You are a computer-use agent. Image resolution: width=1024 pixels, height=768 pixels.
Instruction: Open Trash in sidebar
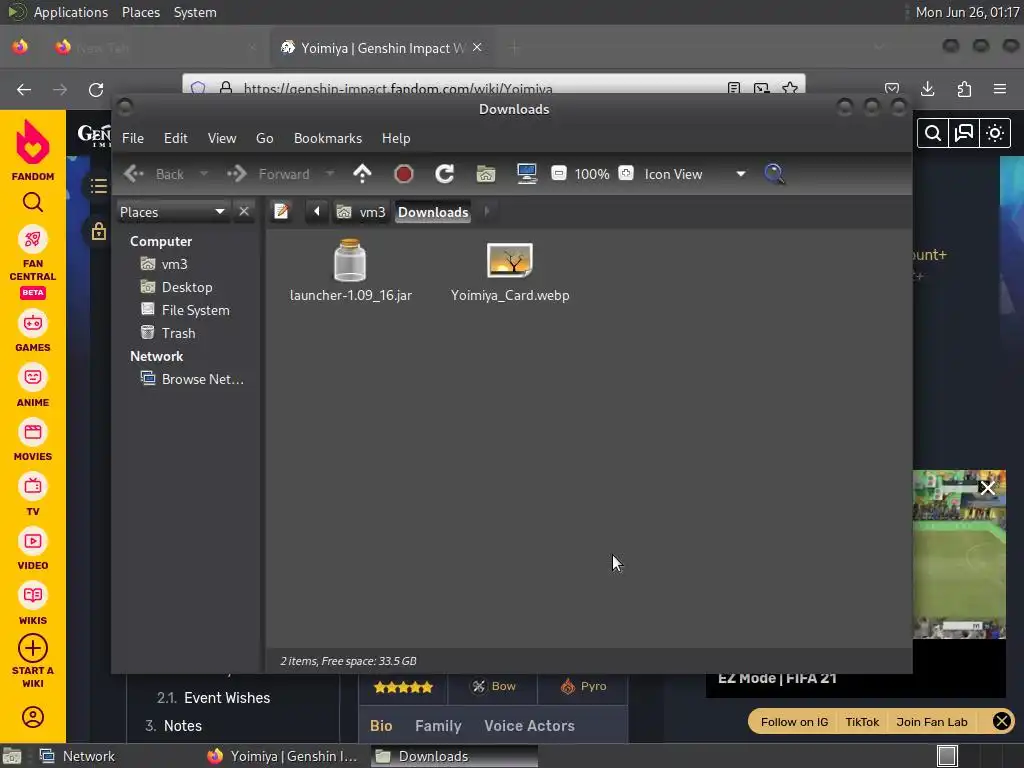(x=168, y=333)
